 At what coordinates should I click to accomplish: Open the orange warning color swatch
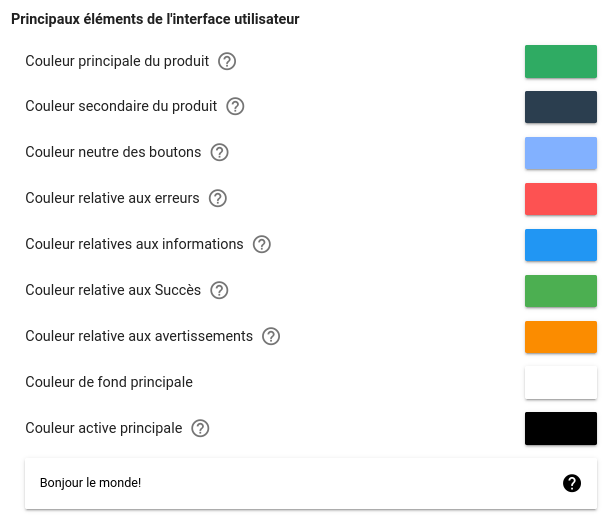point(561,337)
